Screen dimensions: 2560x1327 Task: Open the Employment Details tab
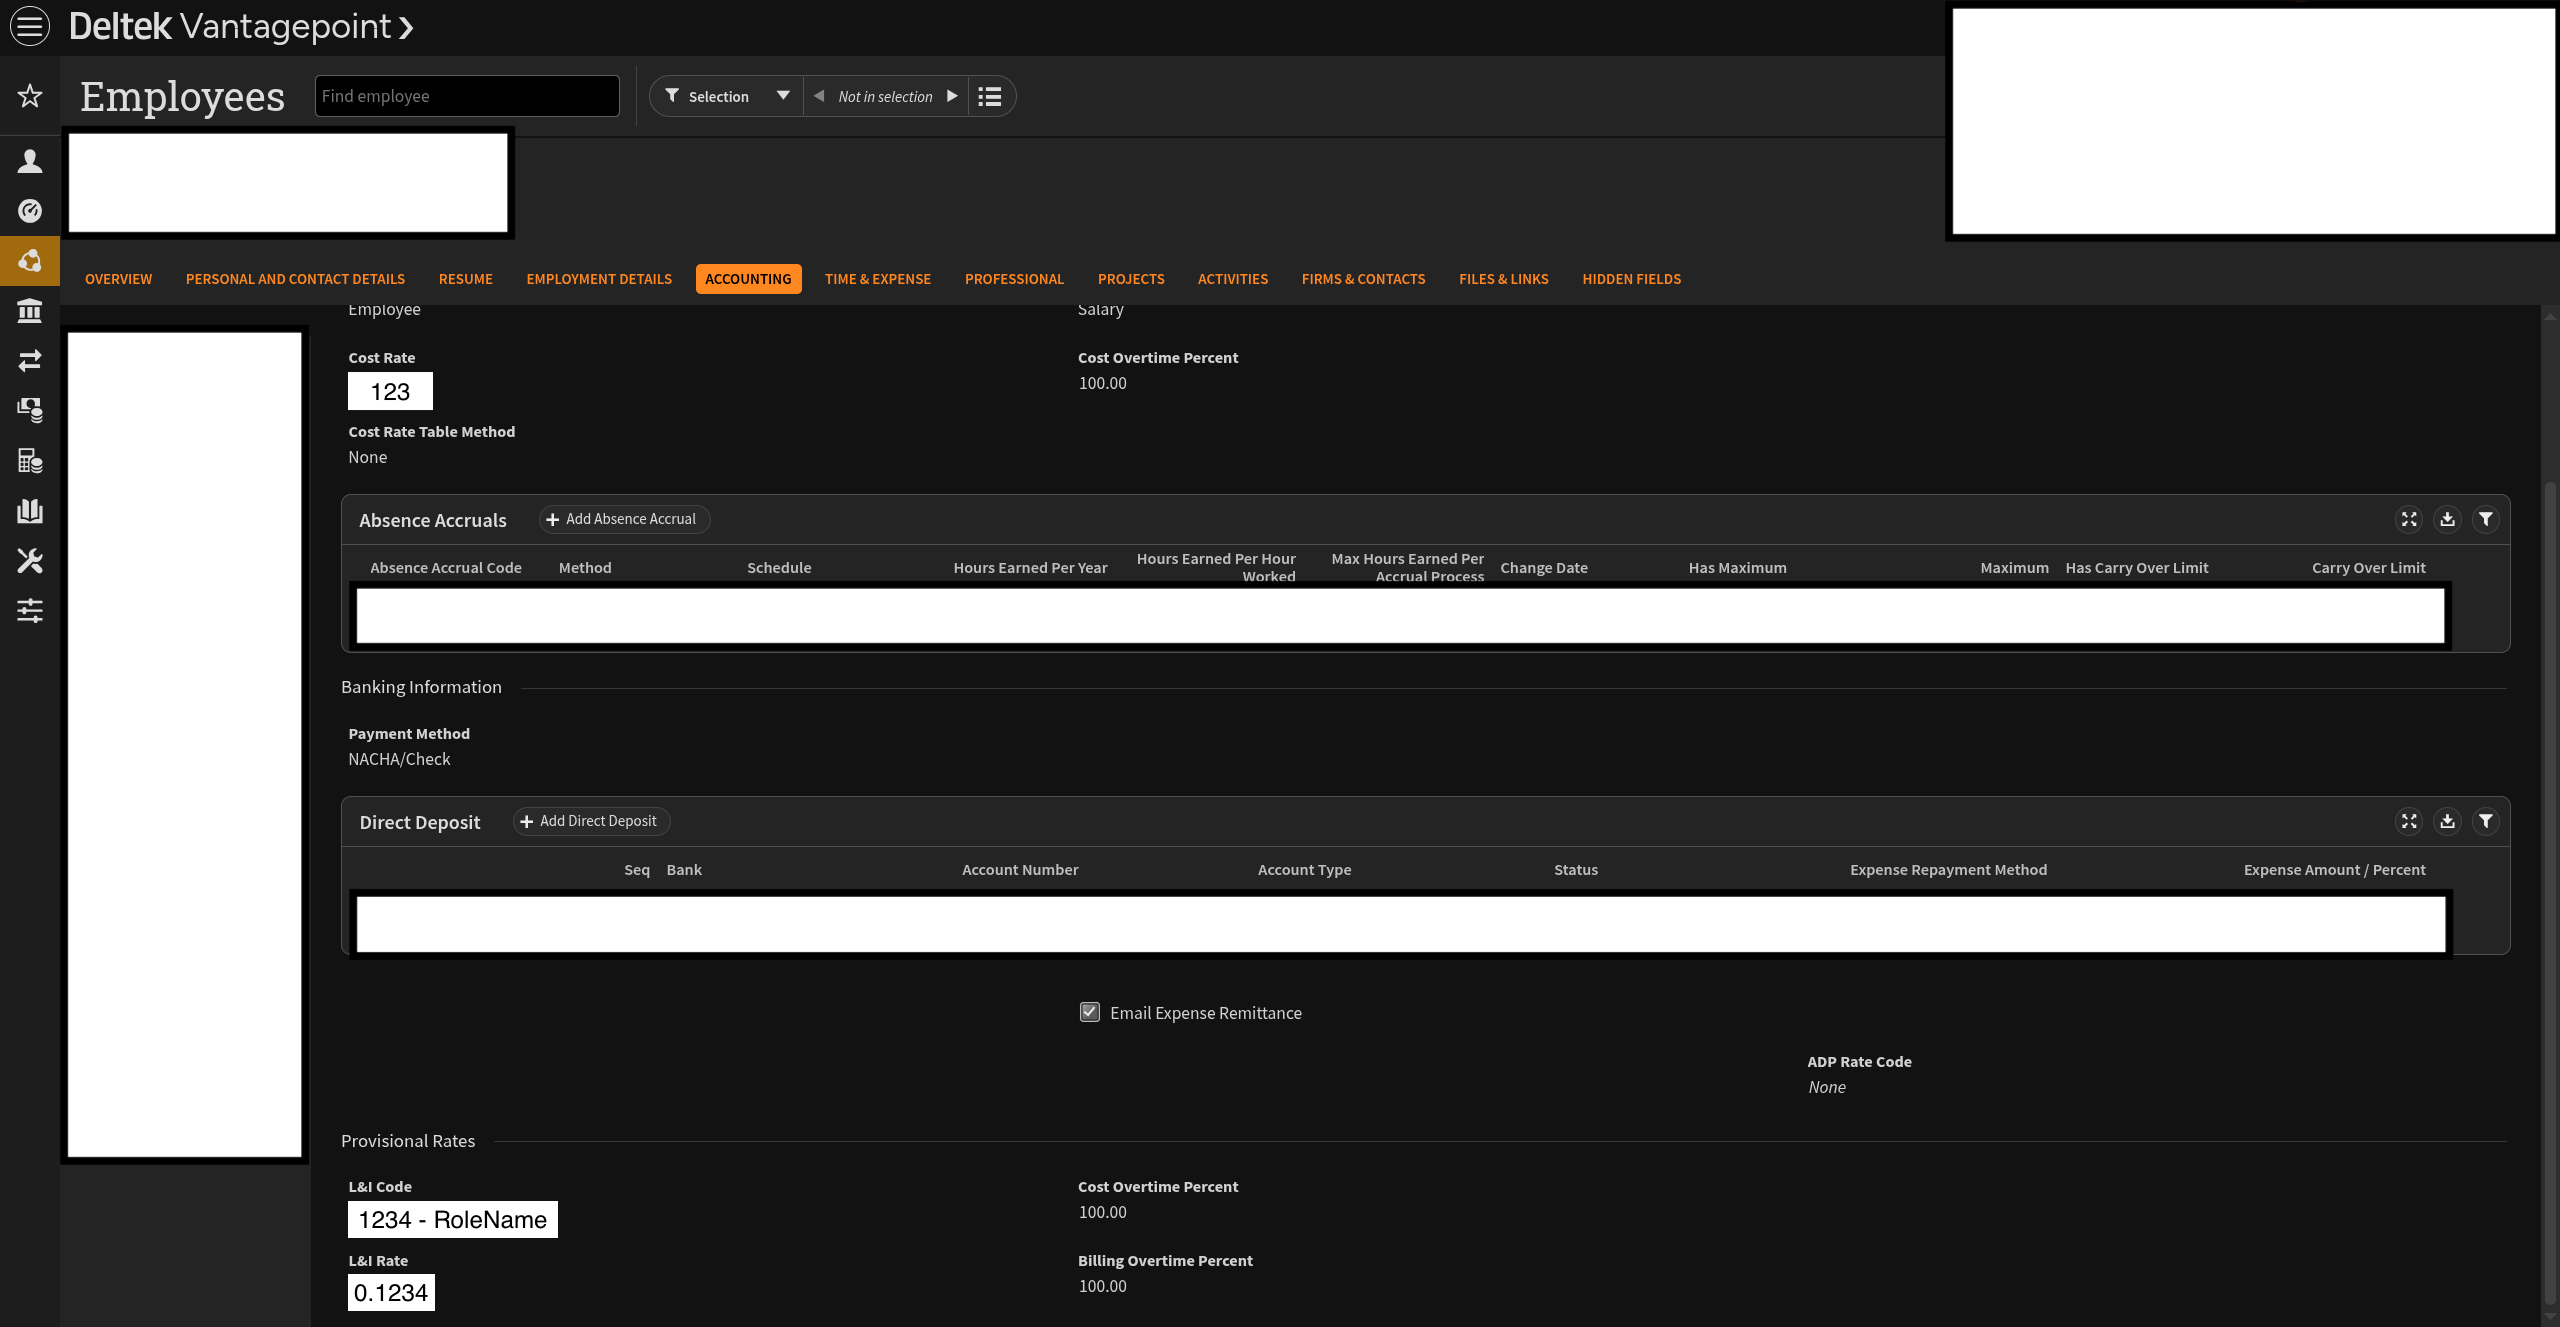pos(599,279)
